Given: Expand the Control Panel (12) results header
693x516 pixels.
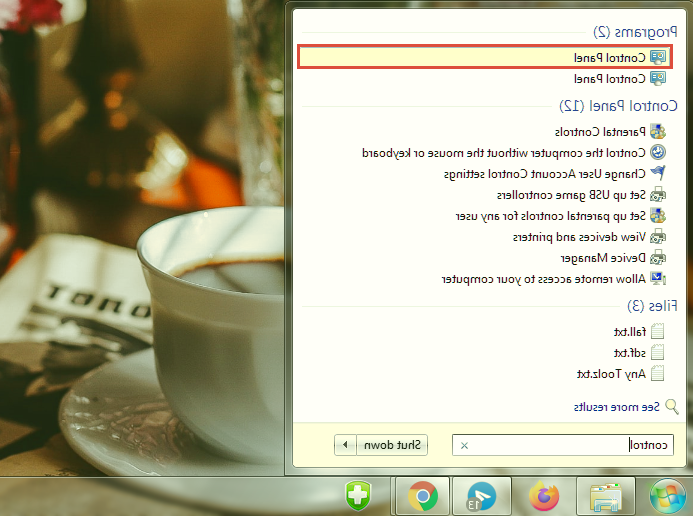Looking at the screenshot, I should coord(619,105).
